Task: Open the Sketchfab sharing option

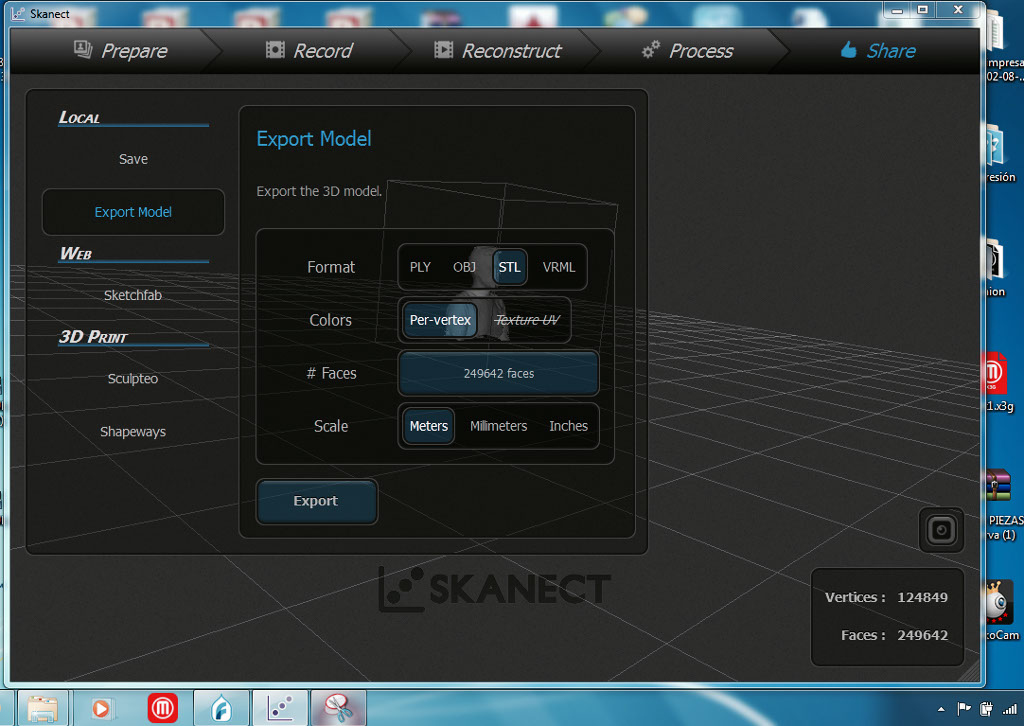Action: coord(133,295)
